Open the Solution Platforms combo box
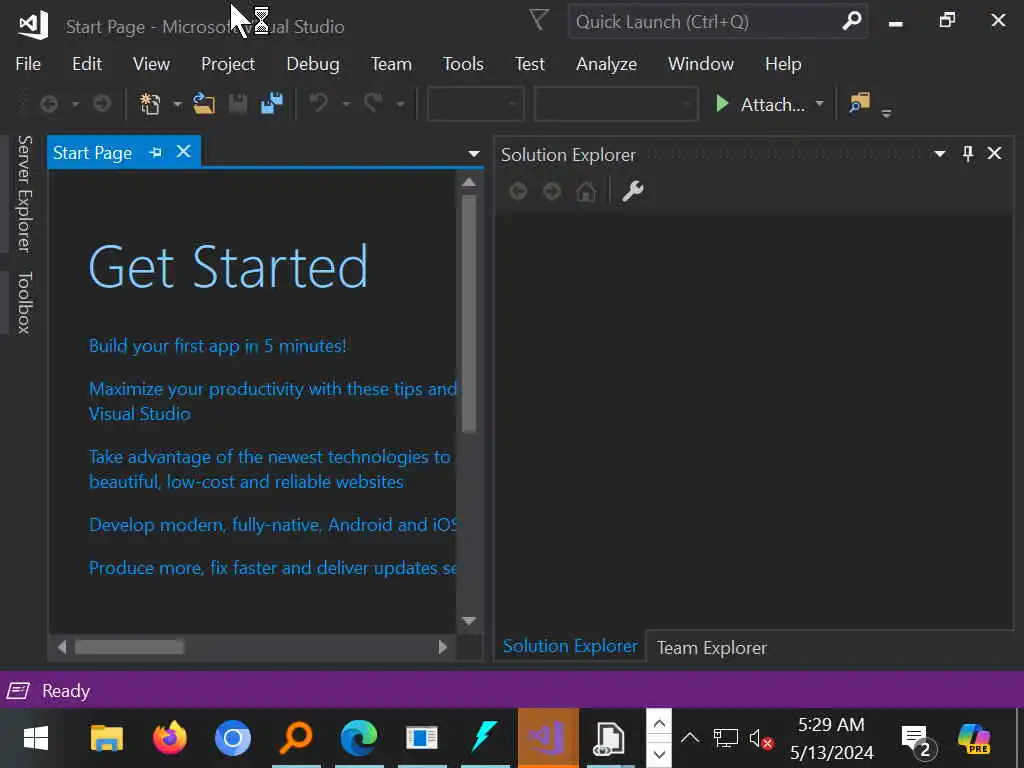 pyautogui.click(x=616, y=104)
